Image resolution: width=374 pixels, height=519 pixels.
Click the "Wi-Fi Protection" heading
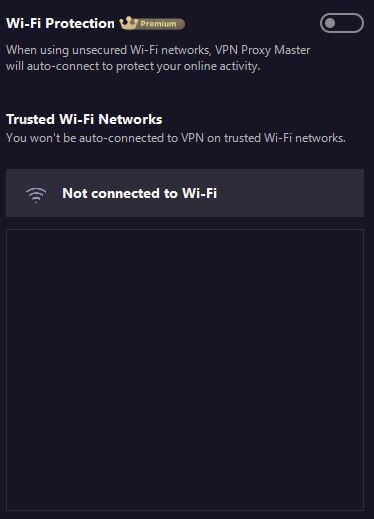coord(60,23)
